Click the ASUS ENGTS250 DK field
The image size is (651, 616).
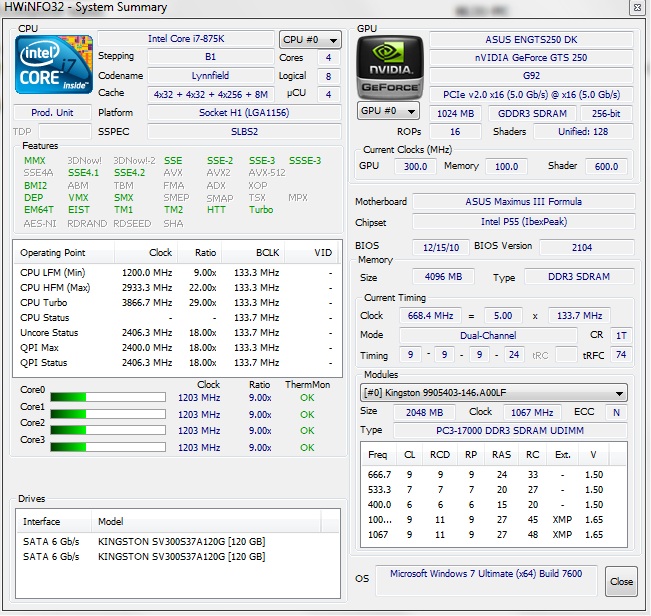click(531, 40)
